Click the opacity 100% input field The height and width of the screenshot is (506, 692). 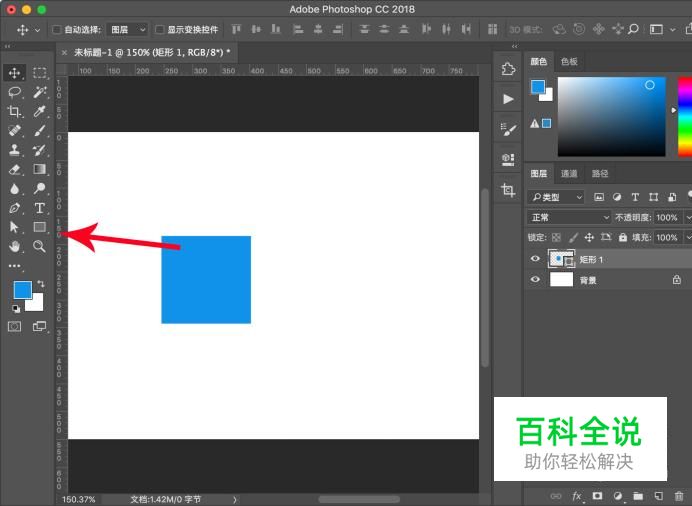click(667, 217)
